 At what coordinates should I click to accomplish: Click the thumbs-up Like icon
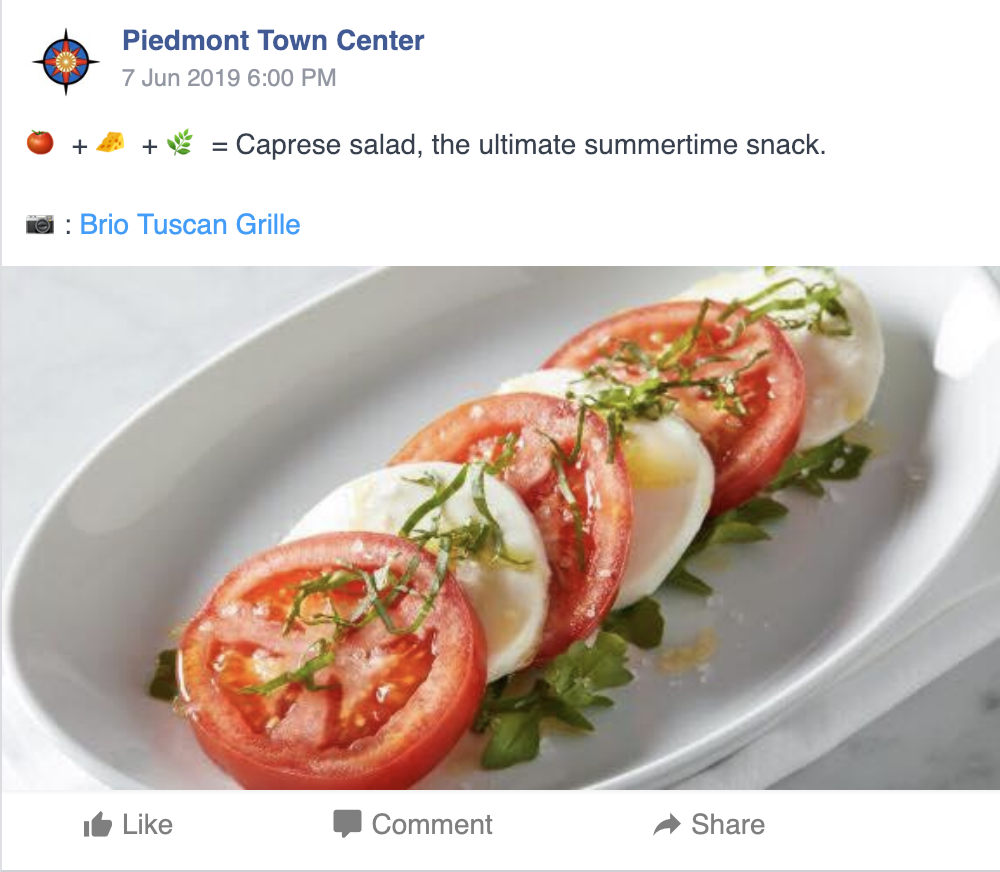98,825
